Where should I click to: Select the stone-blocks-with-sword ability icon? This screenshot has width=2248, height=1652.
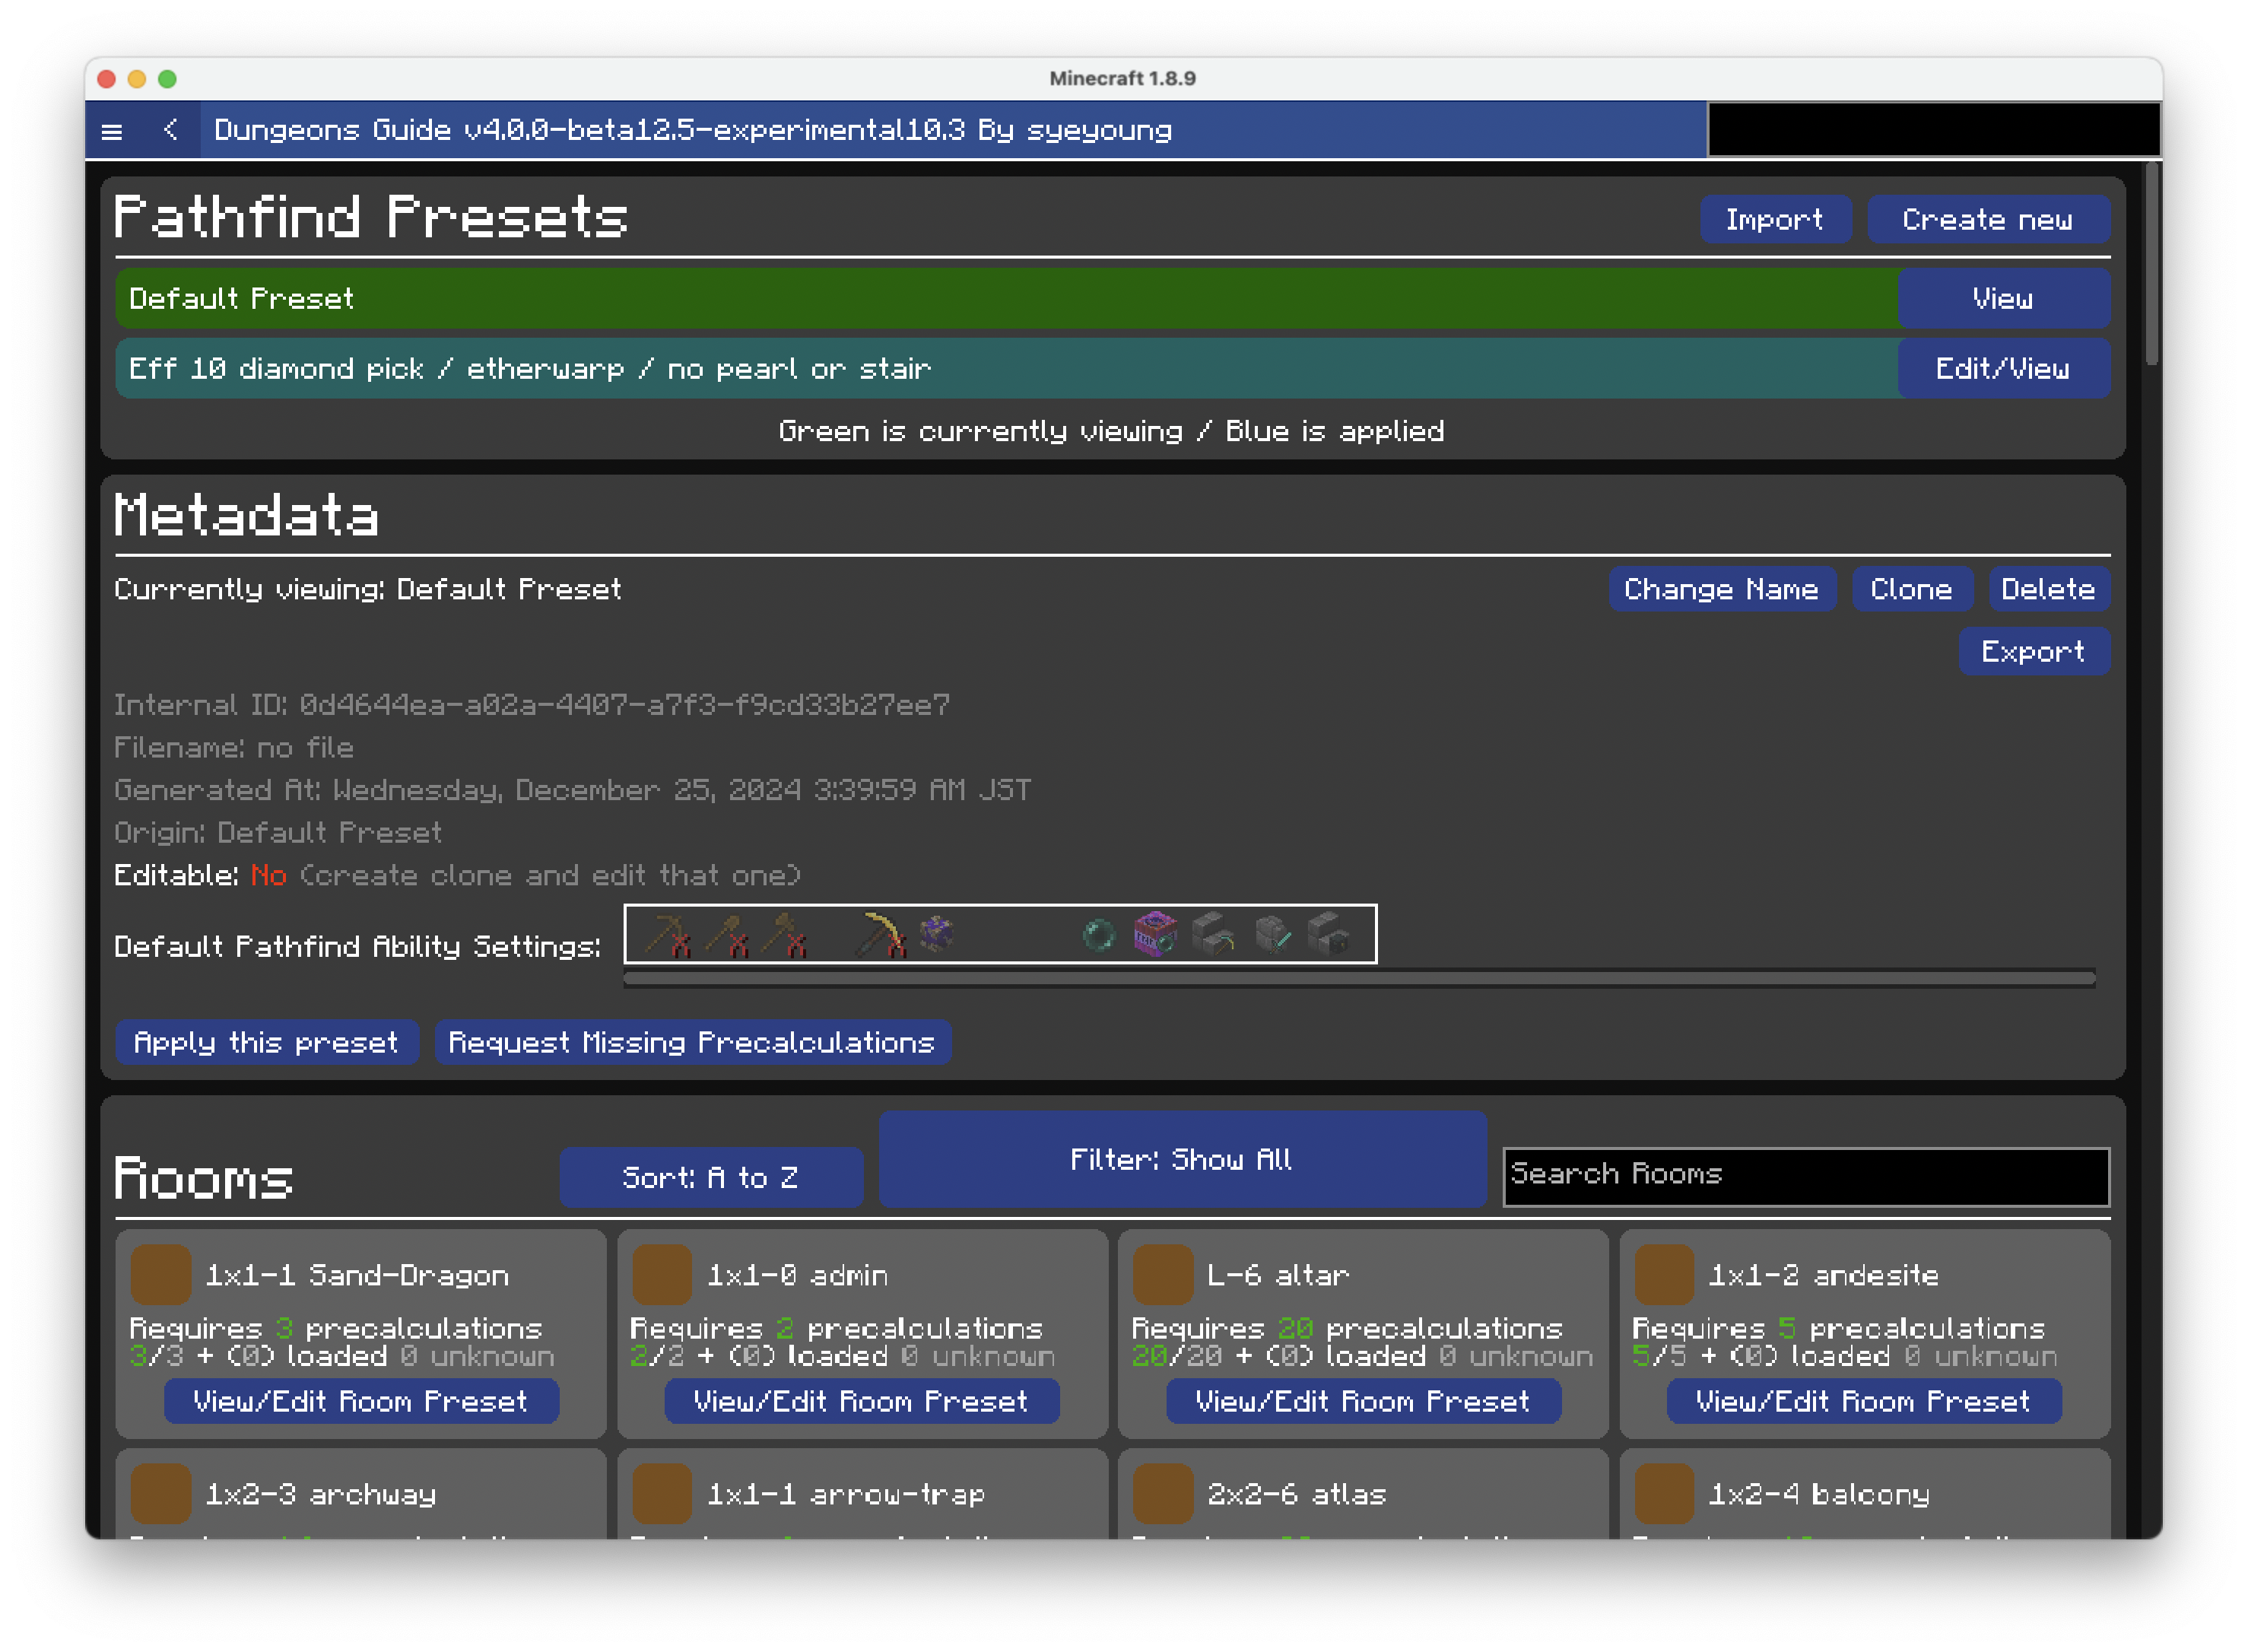pyautogui.click(x=1272, y=935)
